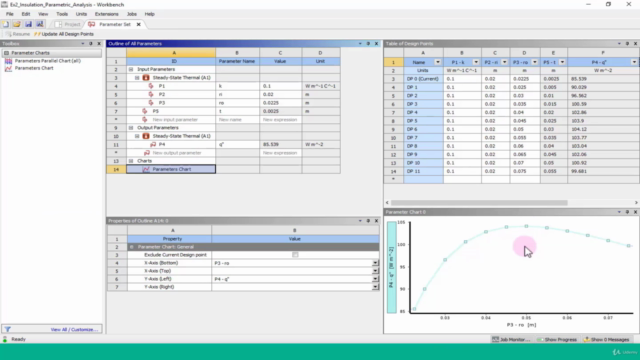Click the P1 input parameter icon
Image resolution: width=640 pixels, height=360 pixels.
(x=151, y=86)
